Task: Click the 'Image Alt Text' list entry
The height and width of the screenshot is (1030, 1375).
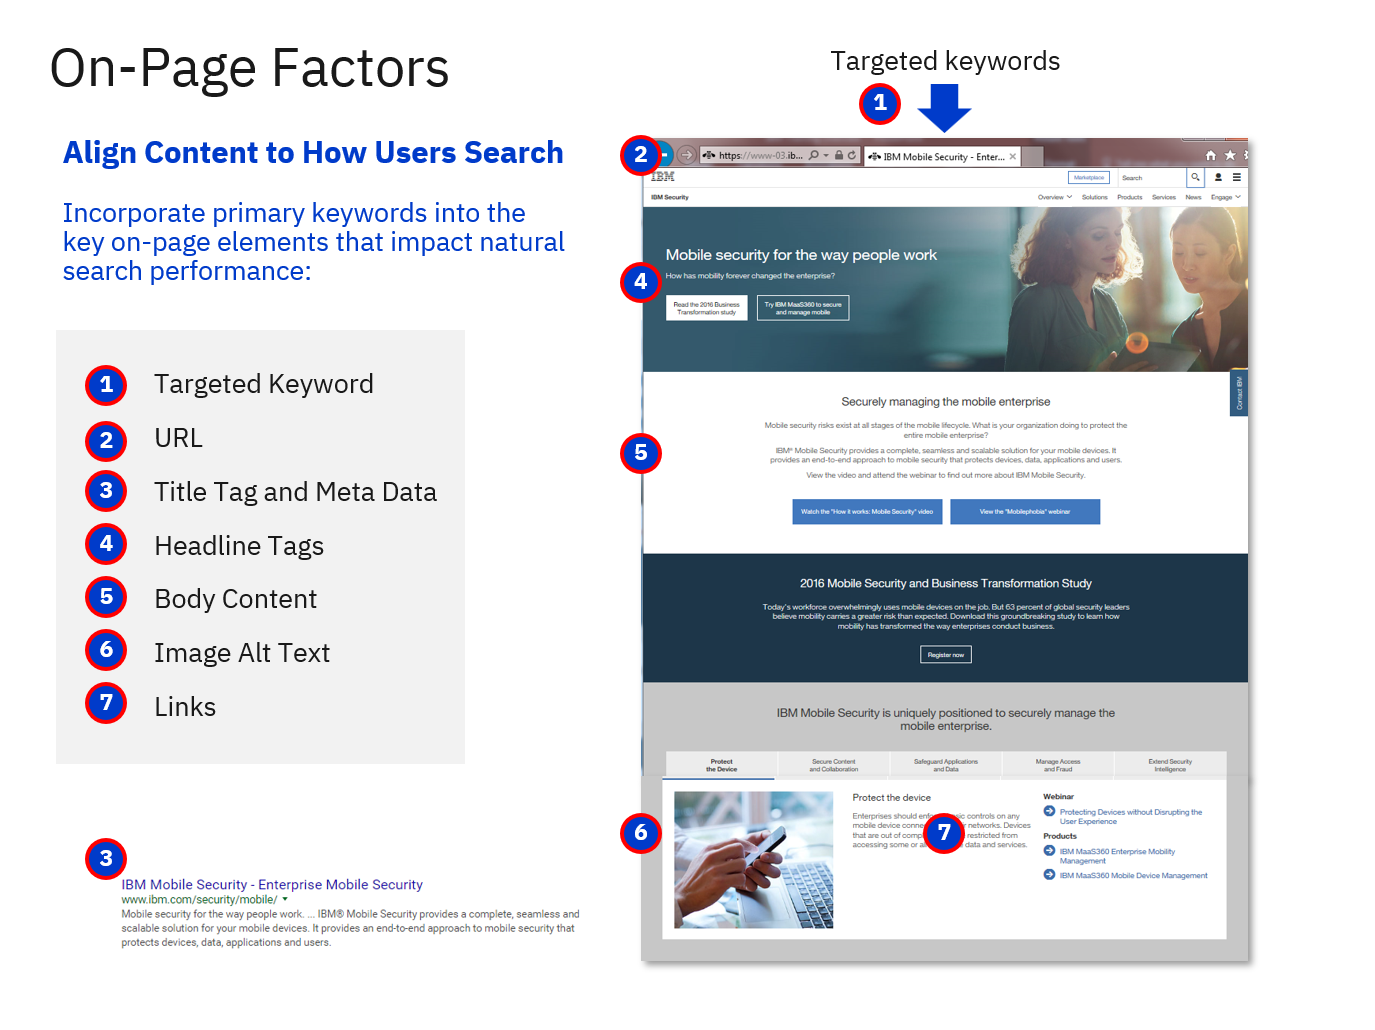Action: pos(242,653)
